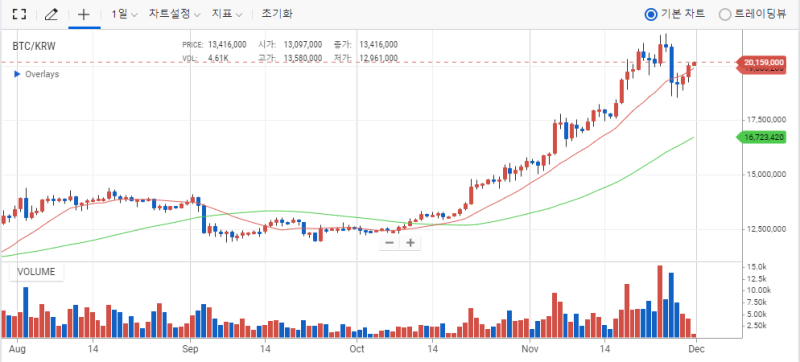Click the 2.50k volume axis label
Screen dimensions: 800x362
coord(757,325)
